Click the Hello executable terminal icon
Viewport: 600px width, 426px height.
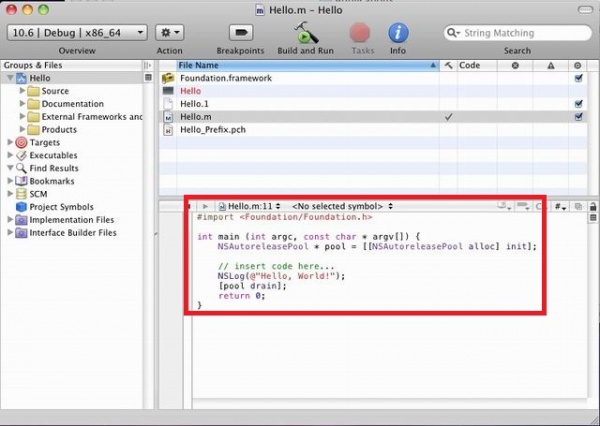(x=168, y=91)
